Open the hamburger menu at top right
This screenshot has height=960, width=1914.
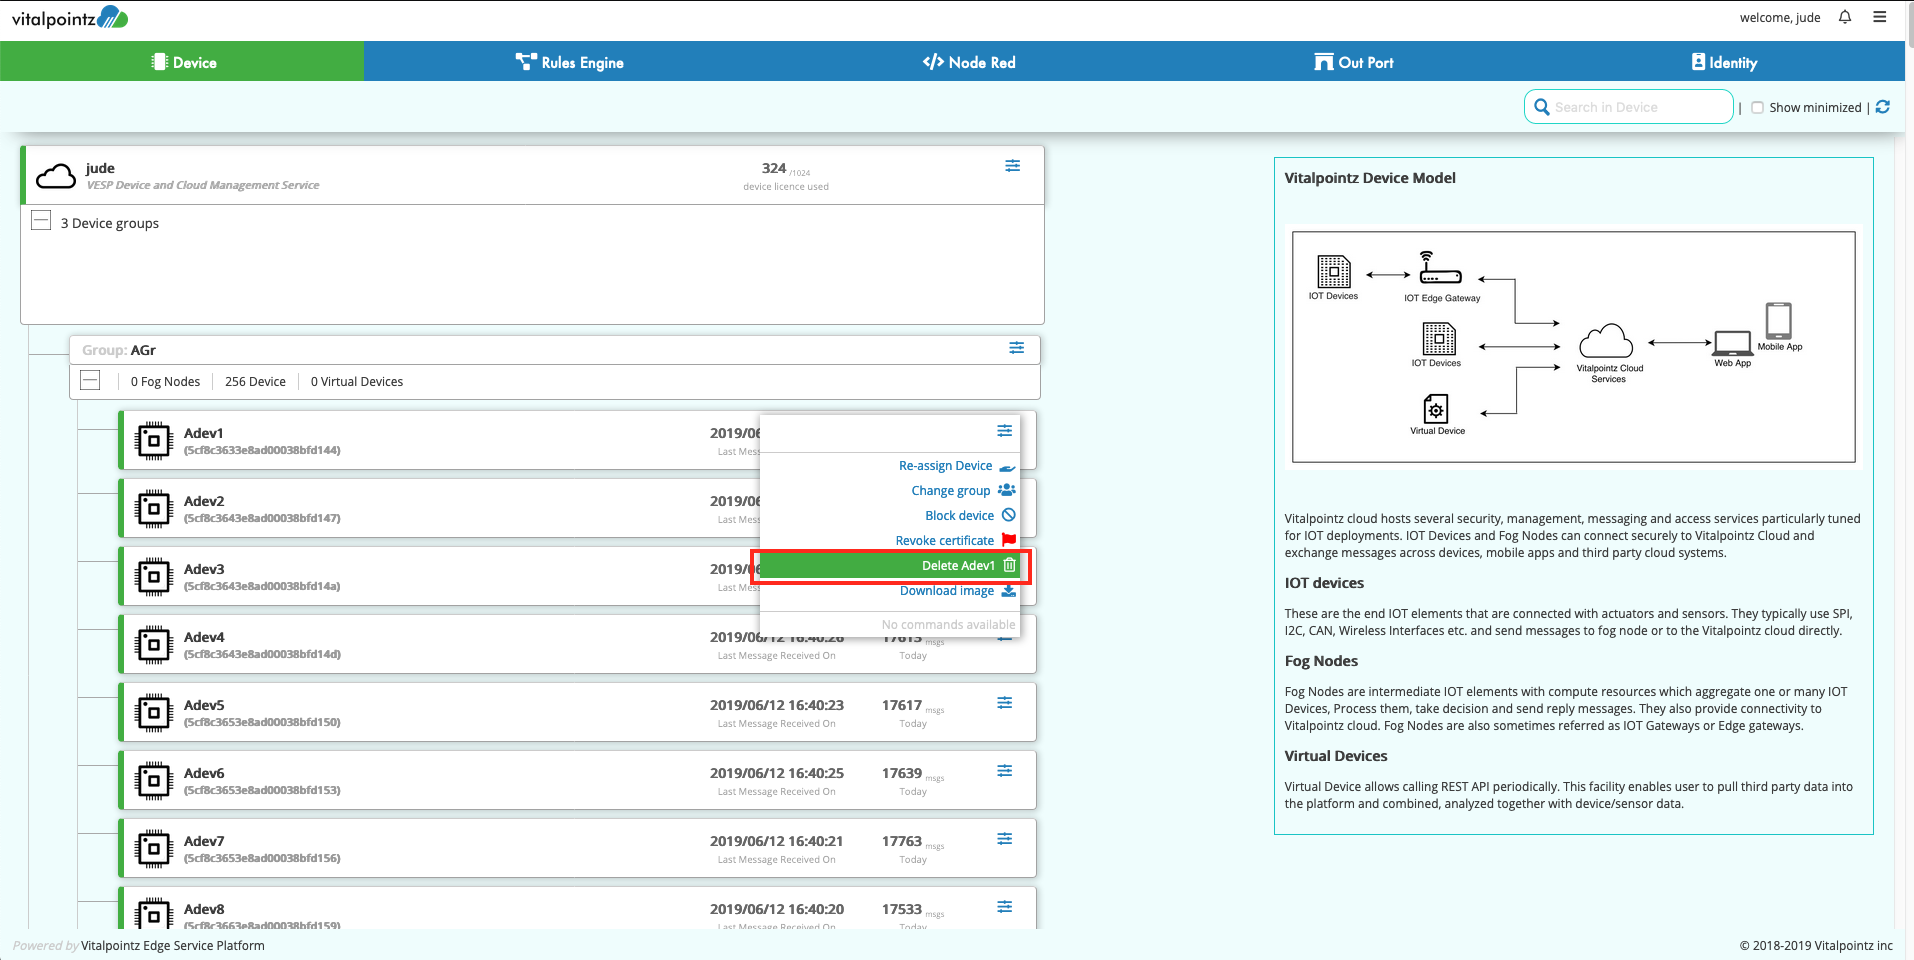[x=1880, y=17]
